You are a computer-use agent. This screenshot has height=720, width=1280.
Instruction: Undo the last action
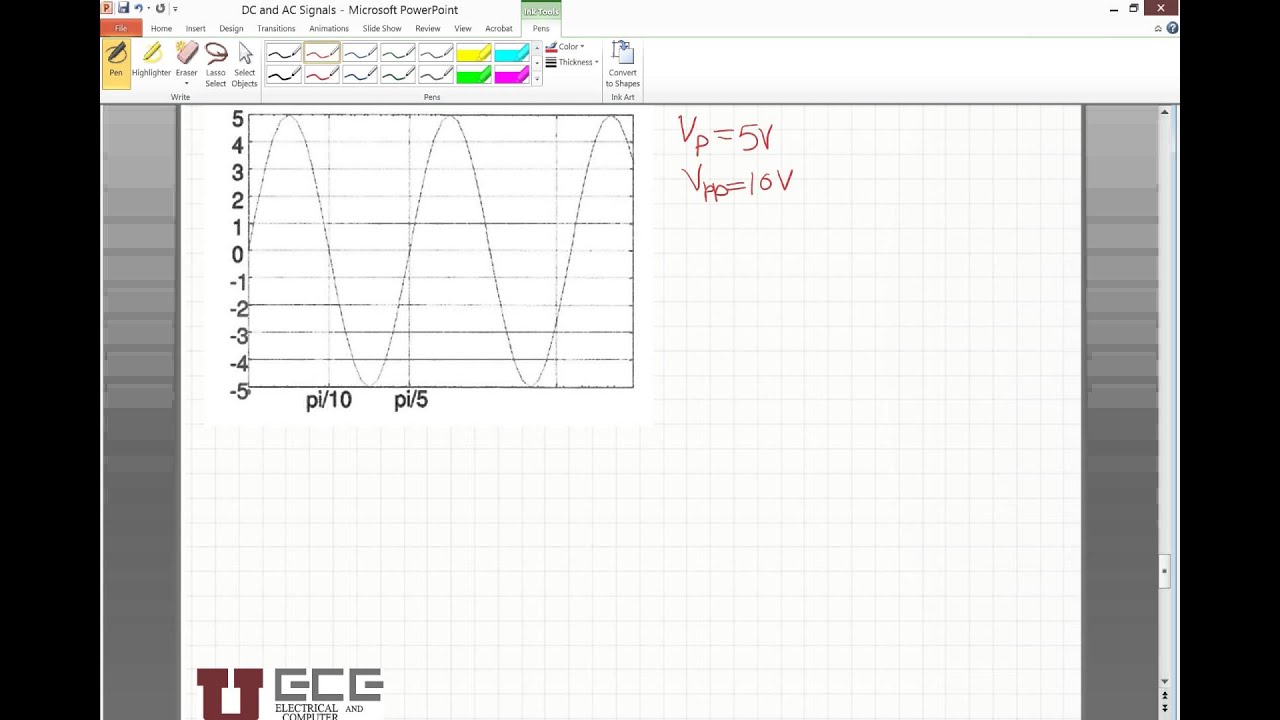[138, 8]
